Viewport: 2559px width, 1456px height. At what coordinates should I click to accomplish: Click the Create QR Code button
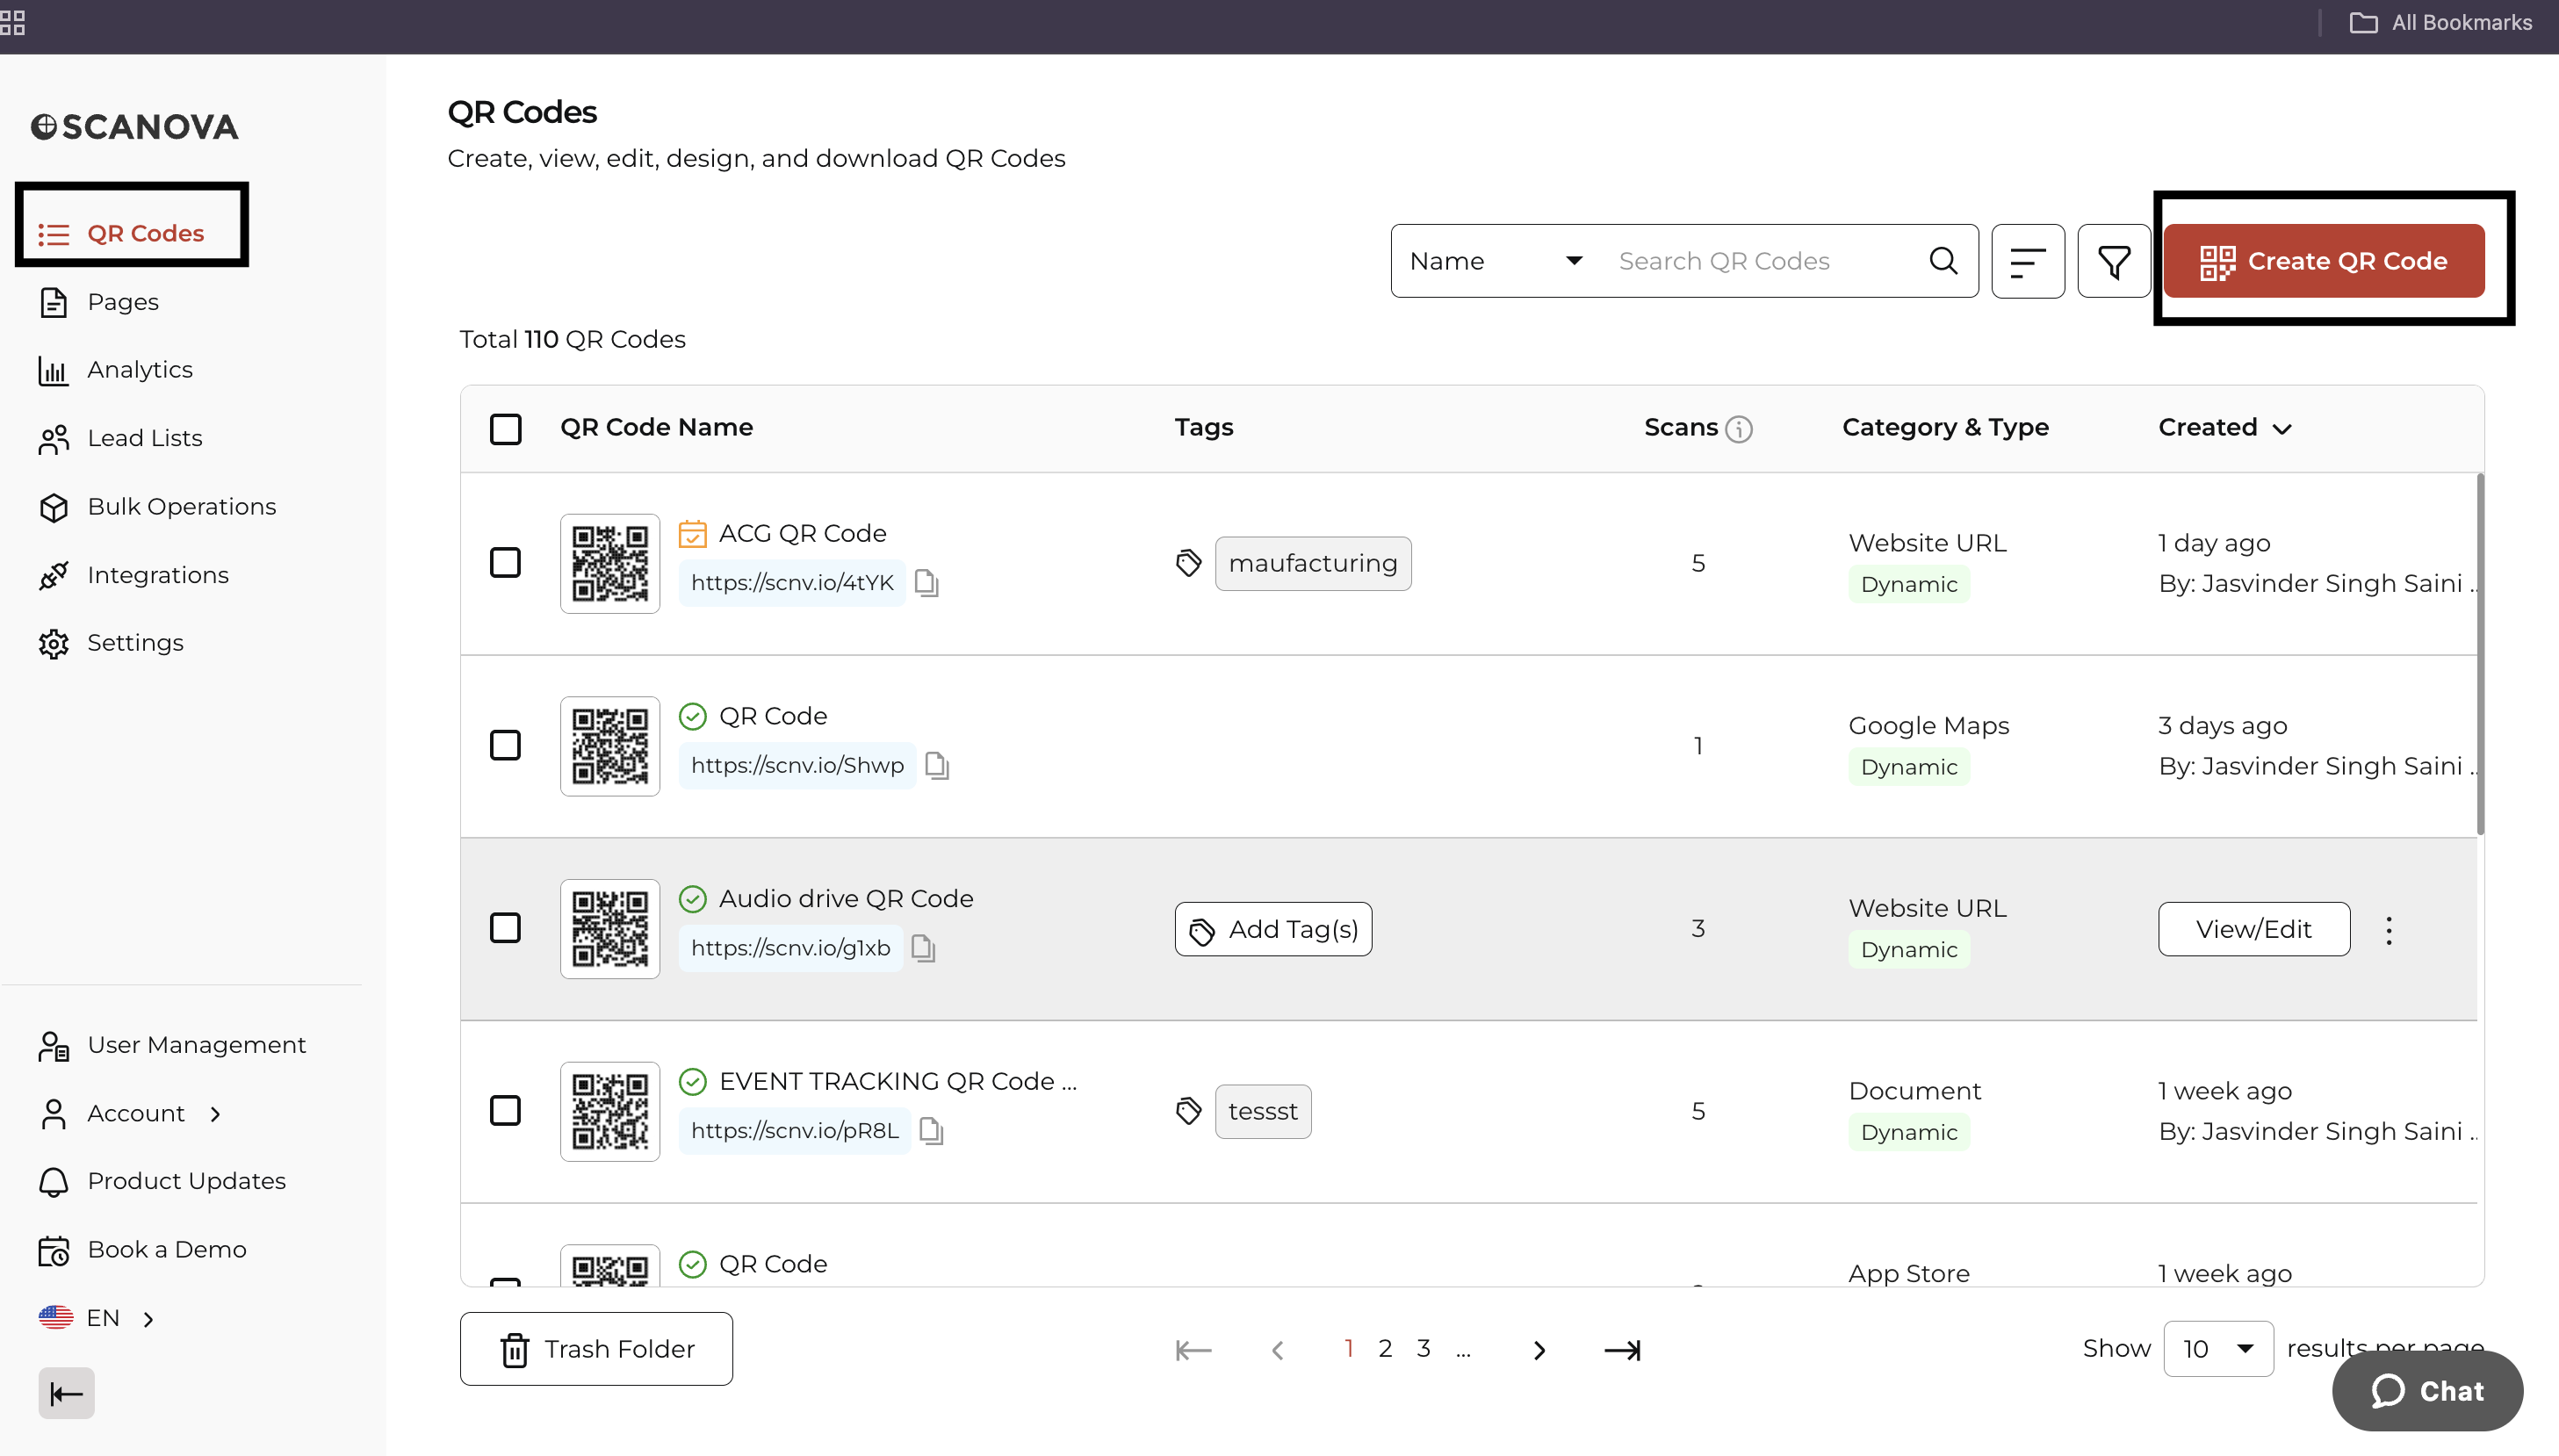(2323, 261)
